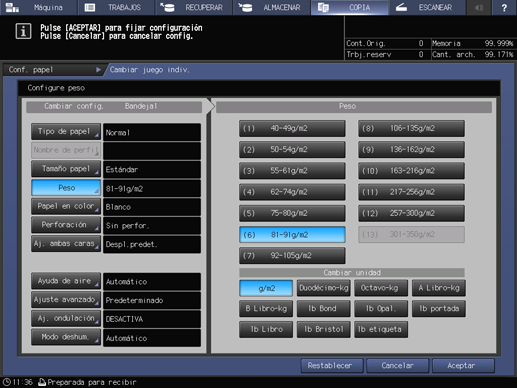Open Papel en color setting
This screenshot has height=388, width=517.
click(x=66, y=206)
